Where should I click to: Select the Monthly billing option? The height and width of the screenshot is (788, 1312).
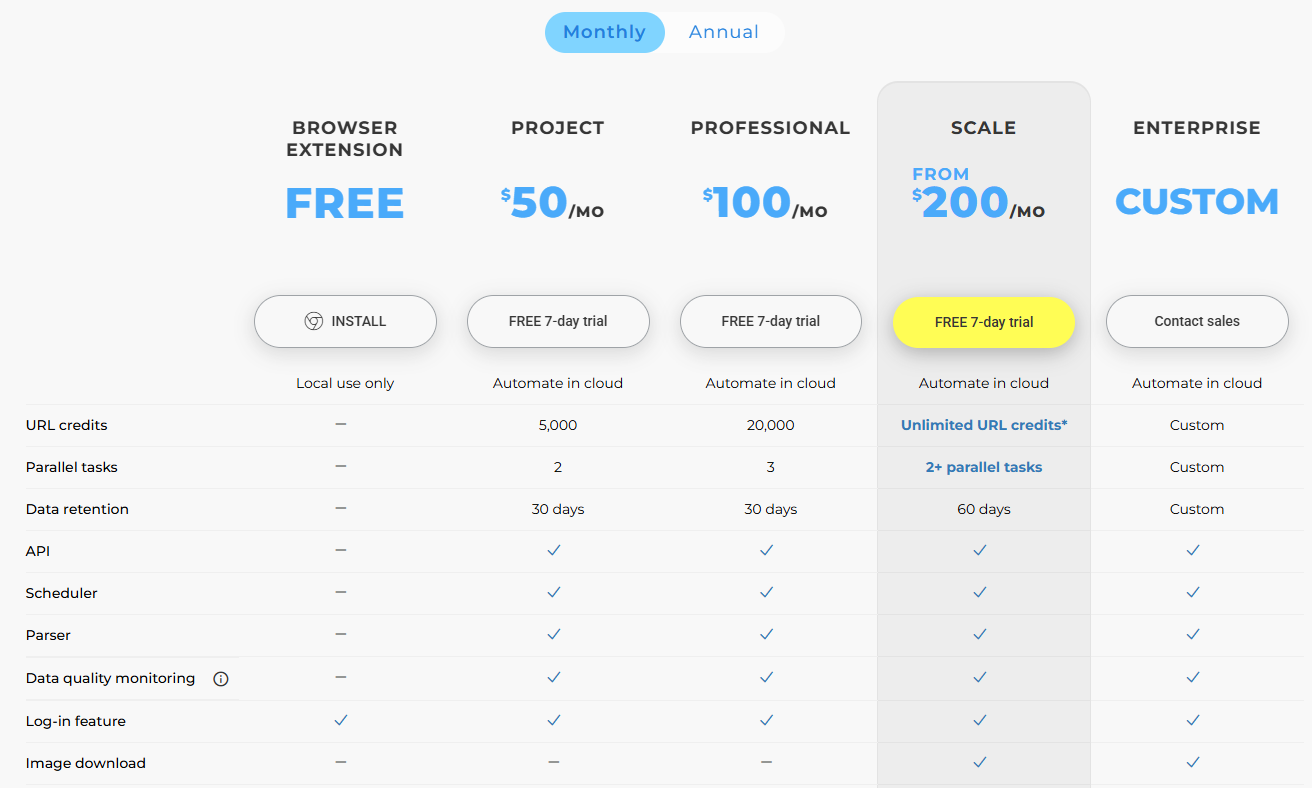pyautogui.click(x=604, y=31)
